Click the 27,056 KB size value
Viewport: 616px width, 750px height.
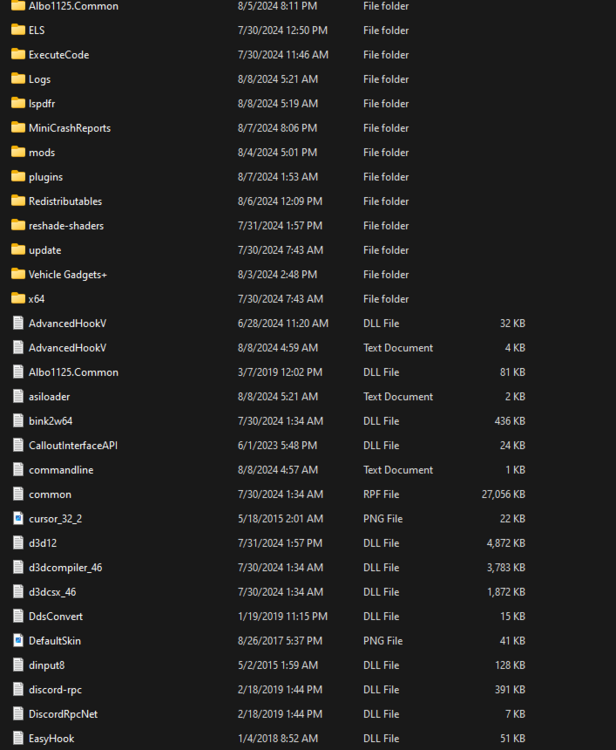503,495
